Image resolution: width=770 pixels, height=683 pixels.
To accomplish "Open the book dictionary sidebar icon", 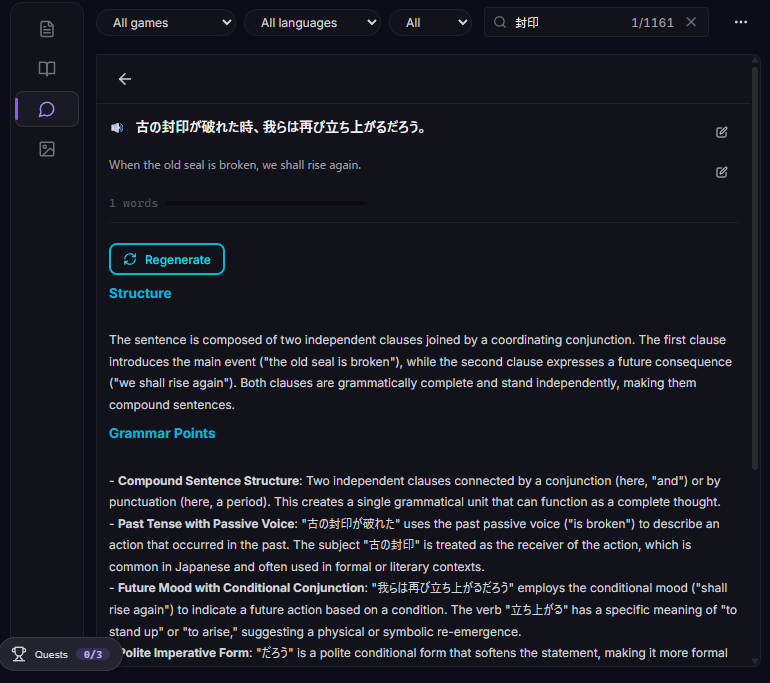I will click(47, 68).
